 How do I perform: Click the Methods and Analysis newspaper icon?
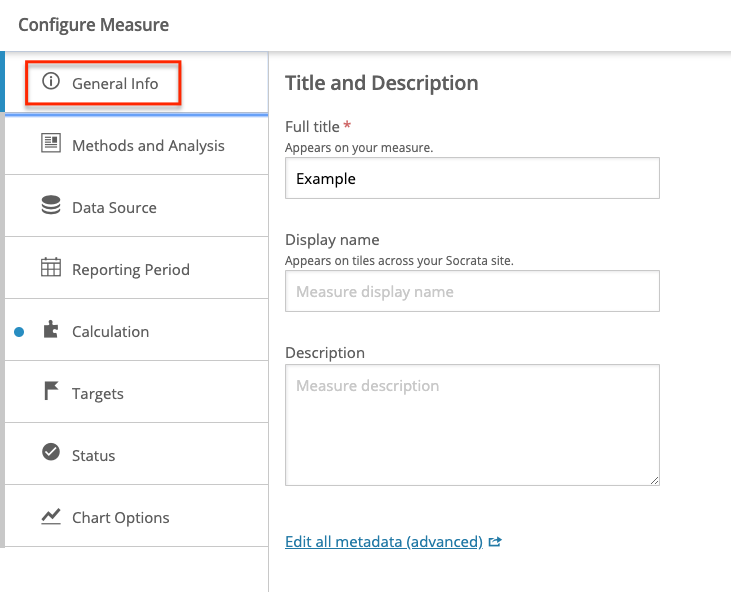51,143
